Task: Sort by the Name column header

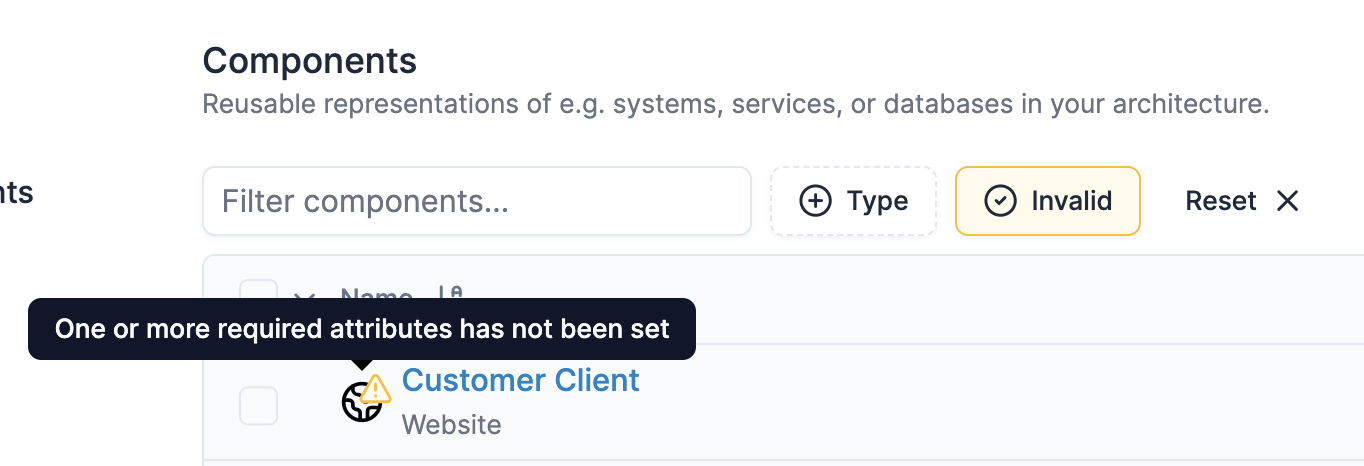Action: [x=377, y=292]
